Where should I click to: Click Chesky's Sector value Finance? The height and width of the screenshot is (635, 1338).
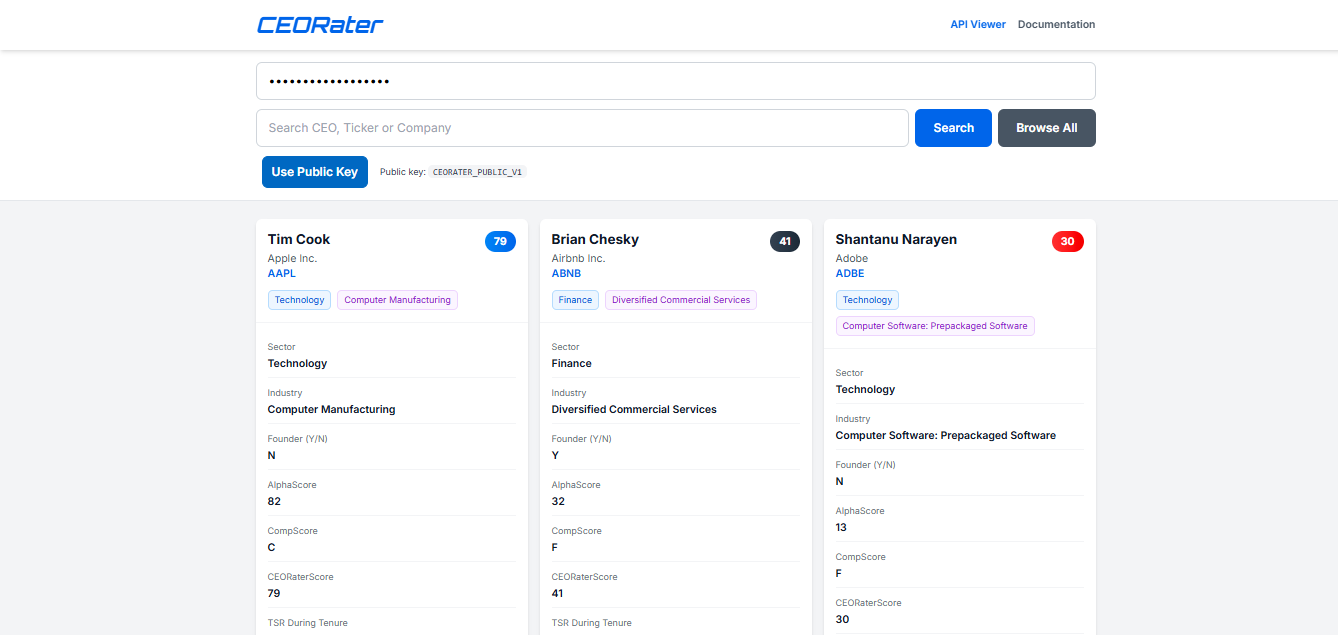(x=572, y=363)
